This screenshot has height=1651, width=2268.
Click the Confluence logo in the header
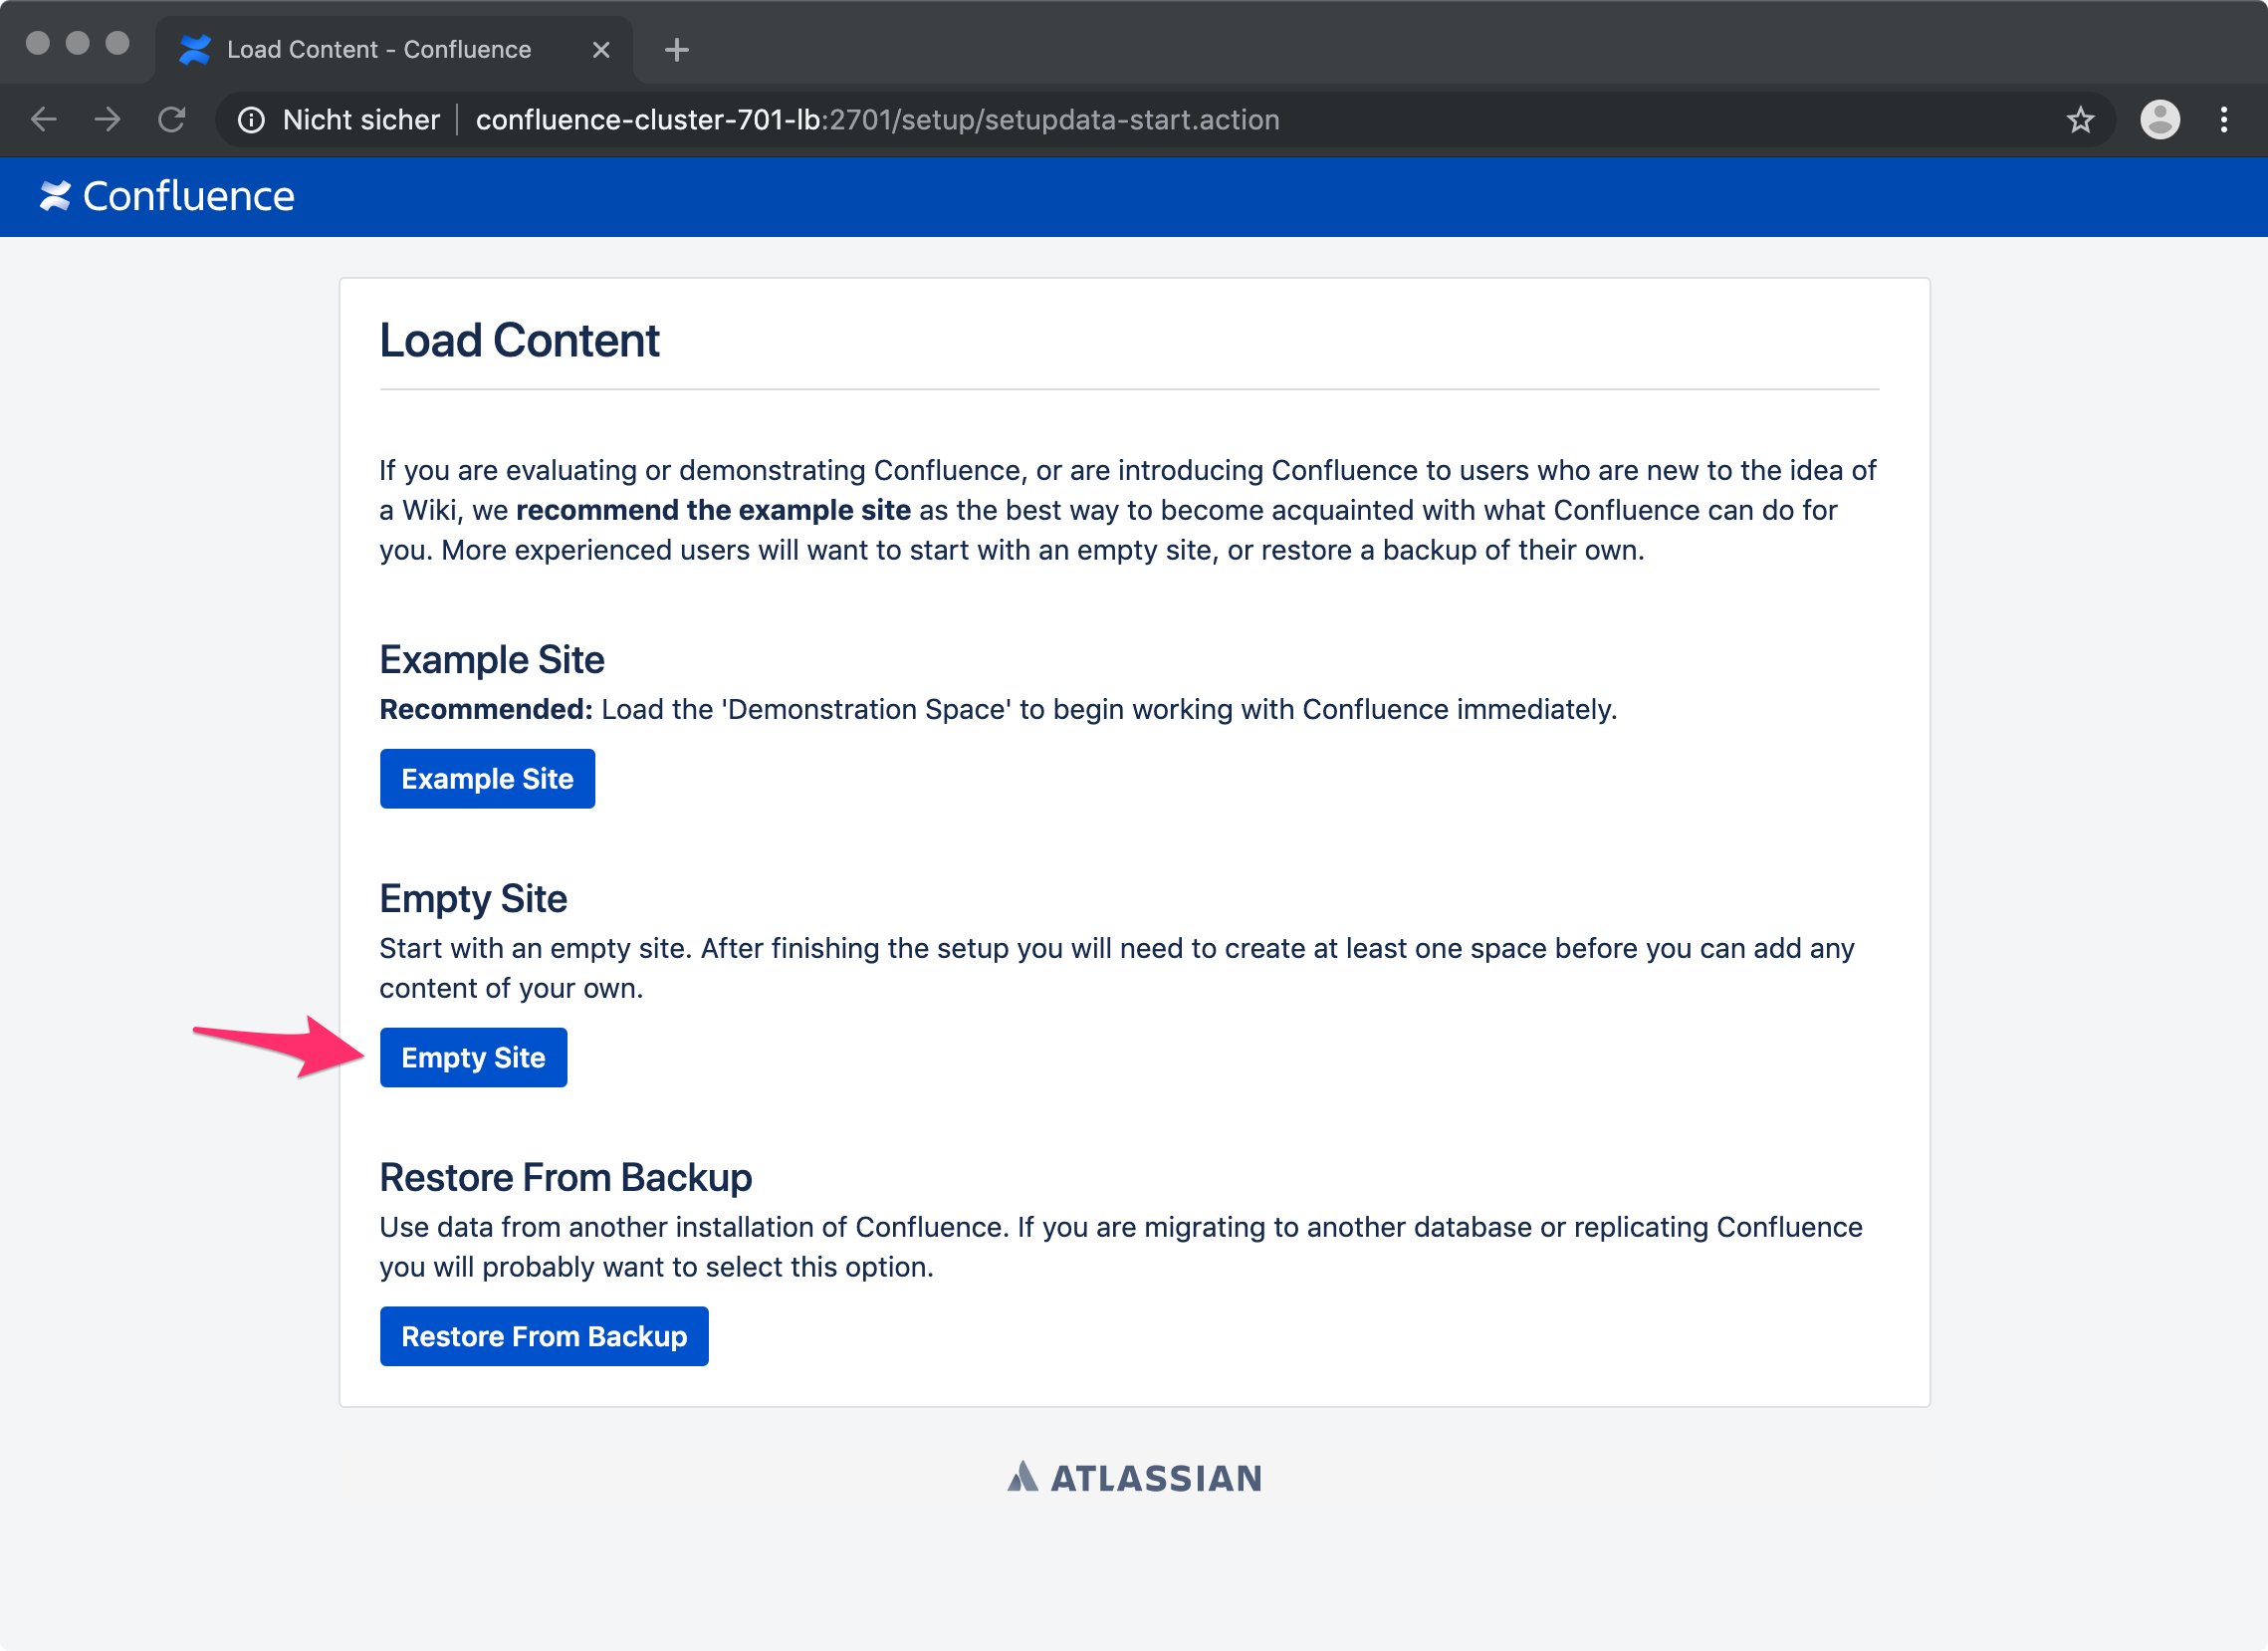167,196
